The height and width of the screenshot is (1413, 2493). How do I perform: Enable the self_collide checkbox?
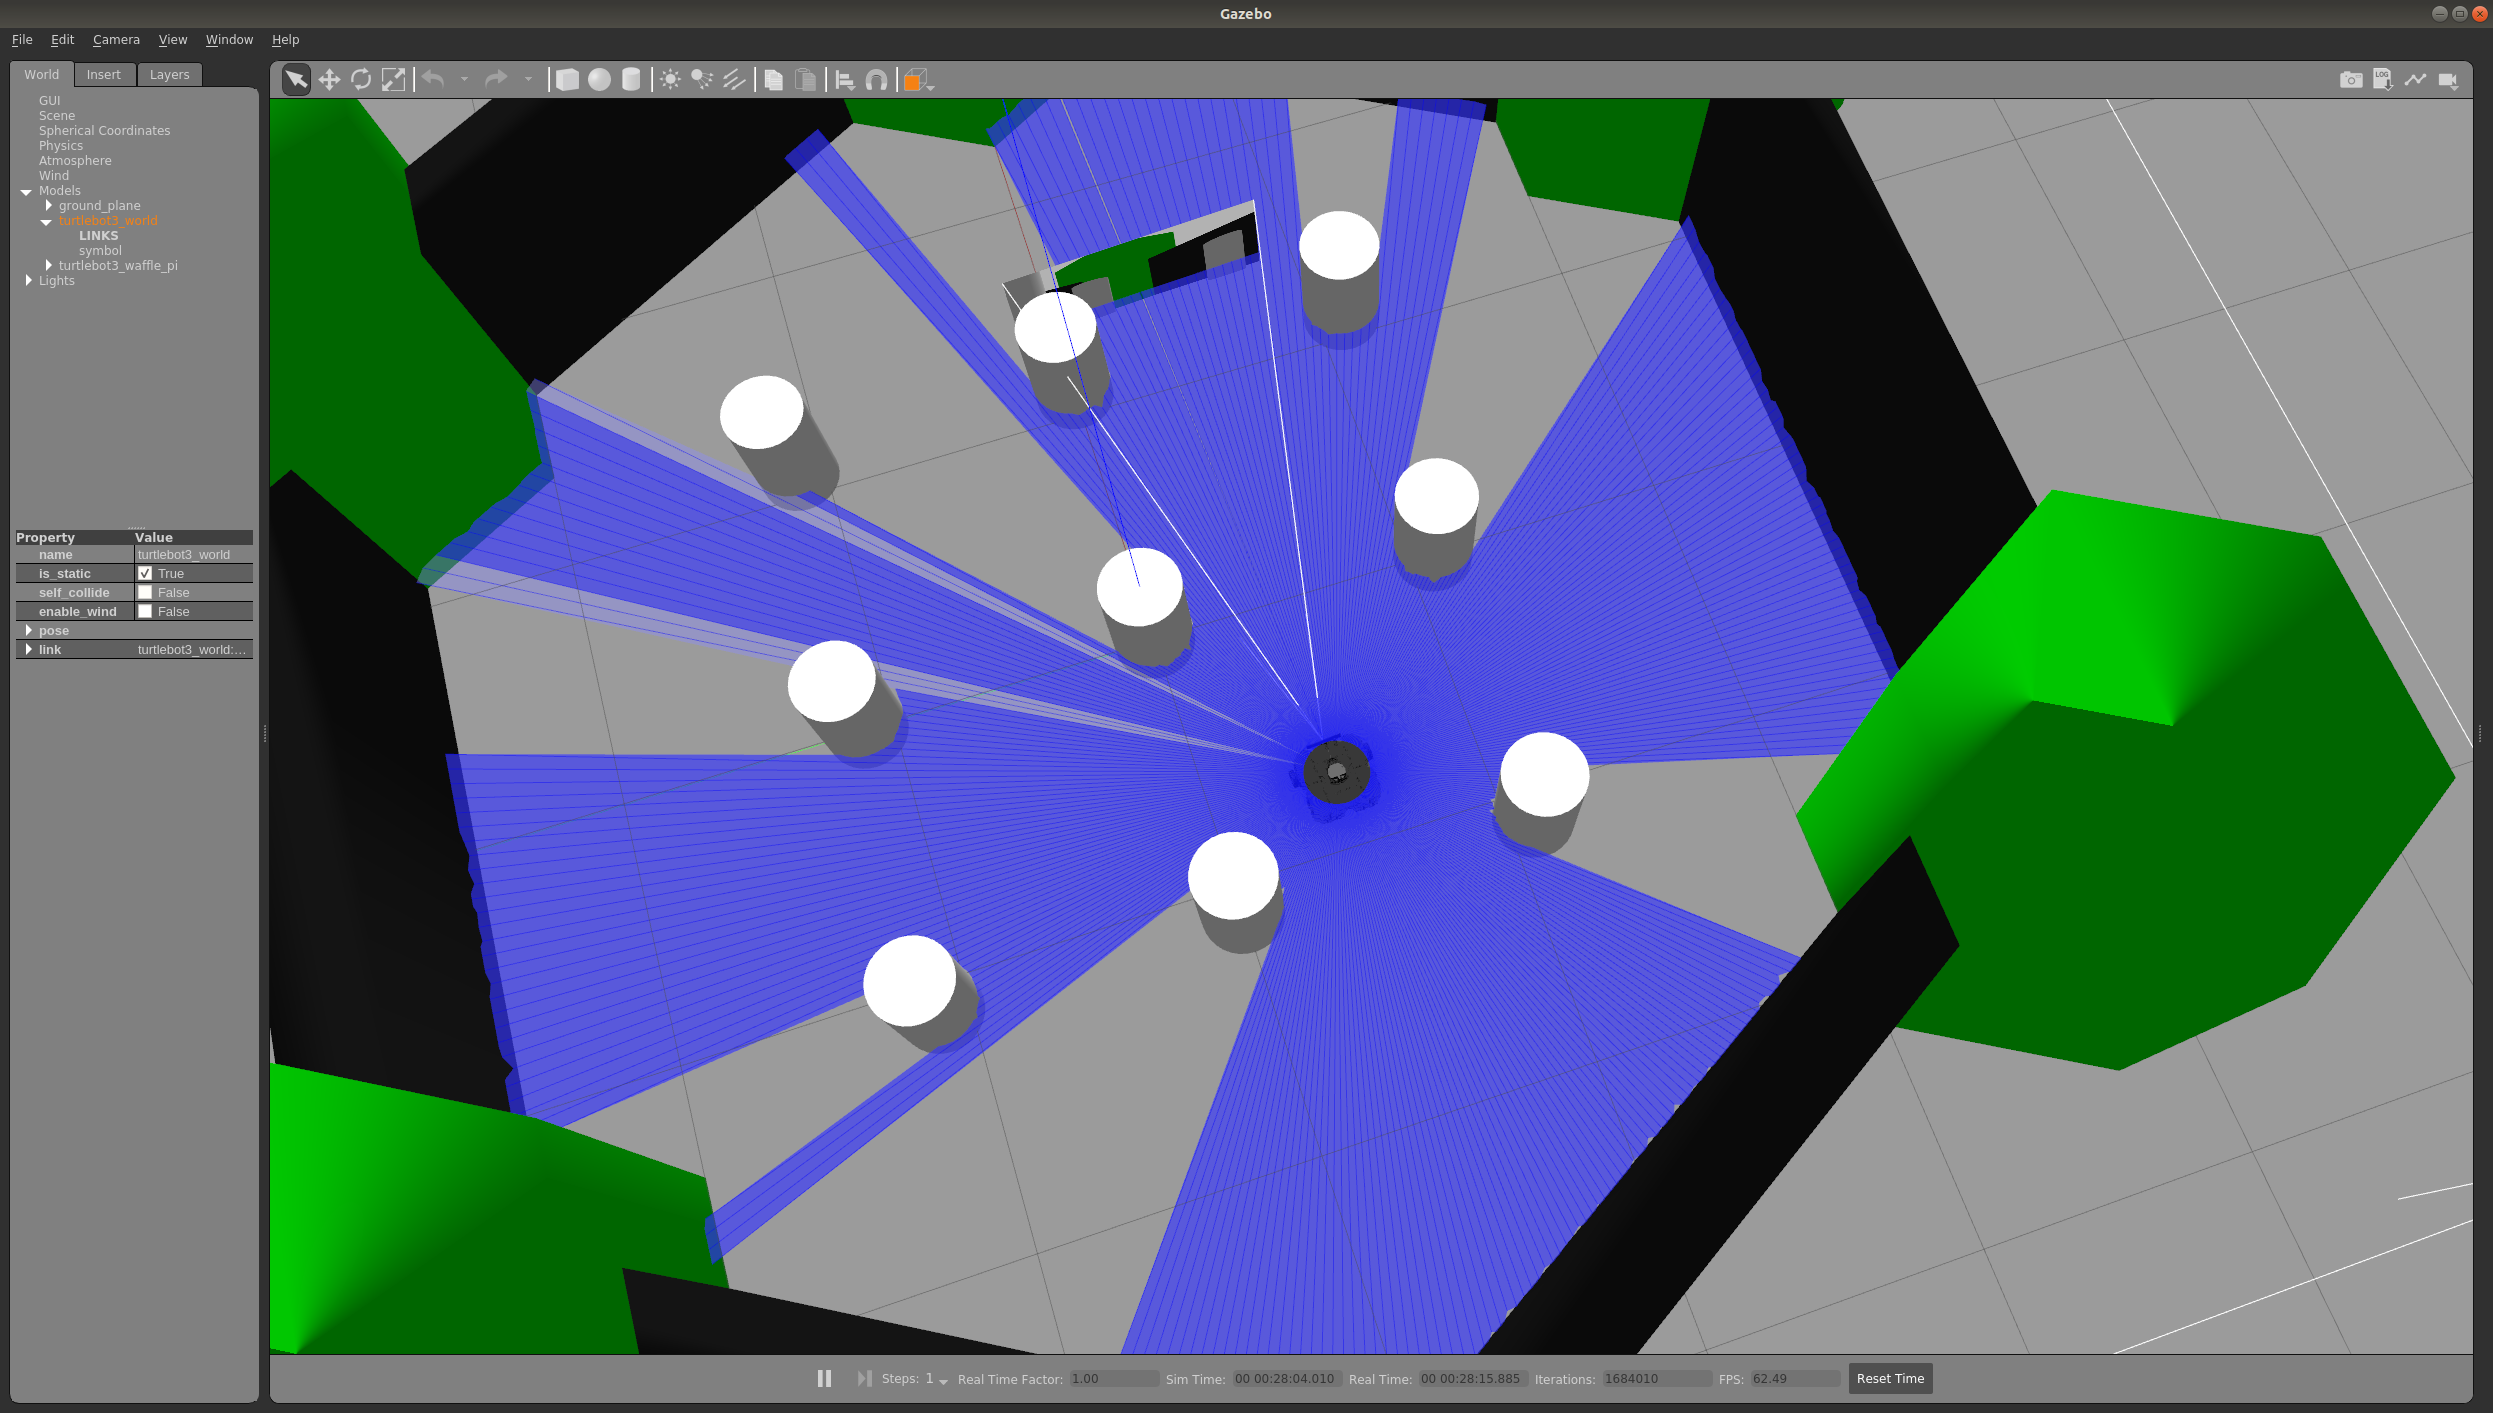tap(145, 592)
